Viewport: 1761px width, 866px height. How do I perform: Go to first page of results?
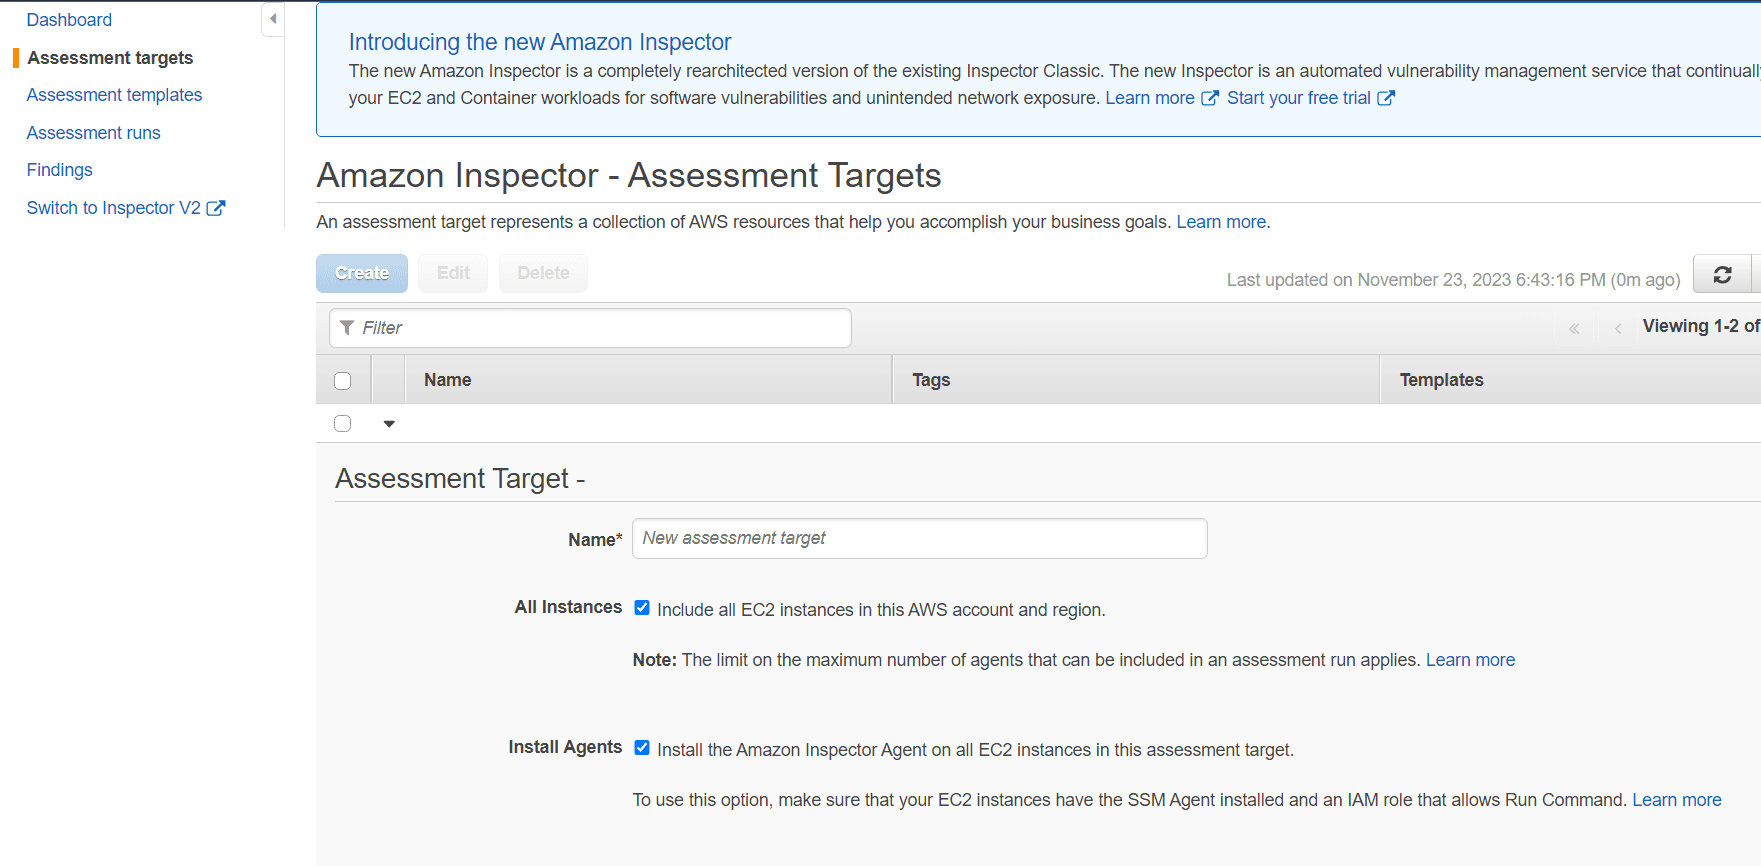[1574, 328]
